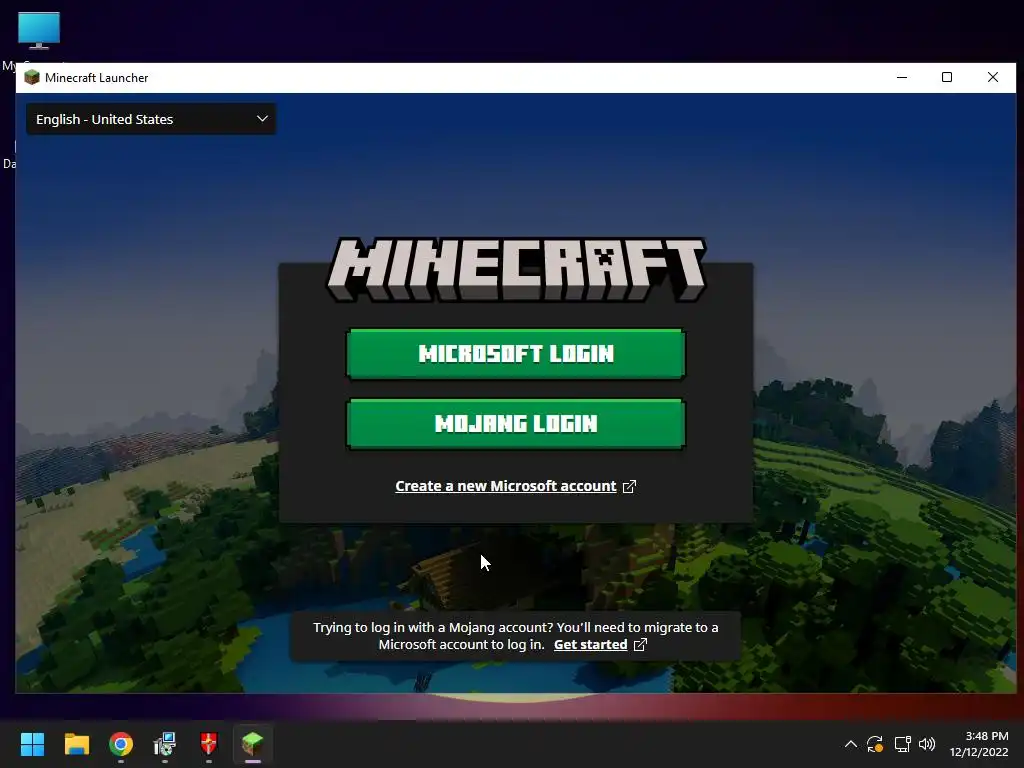Close the Minecraft Launcher window

tap(993, 78)
